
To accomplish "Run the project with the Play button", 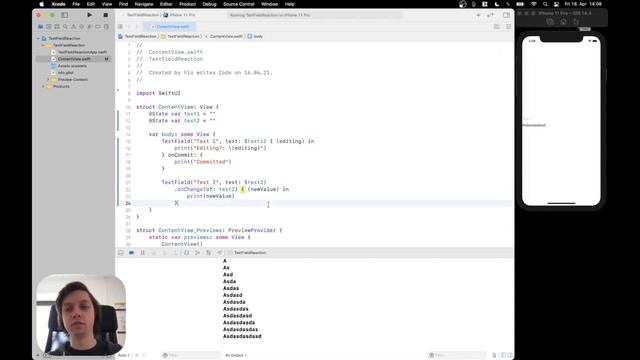I will click(89, 15).
